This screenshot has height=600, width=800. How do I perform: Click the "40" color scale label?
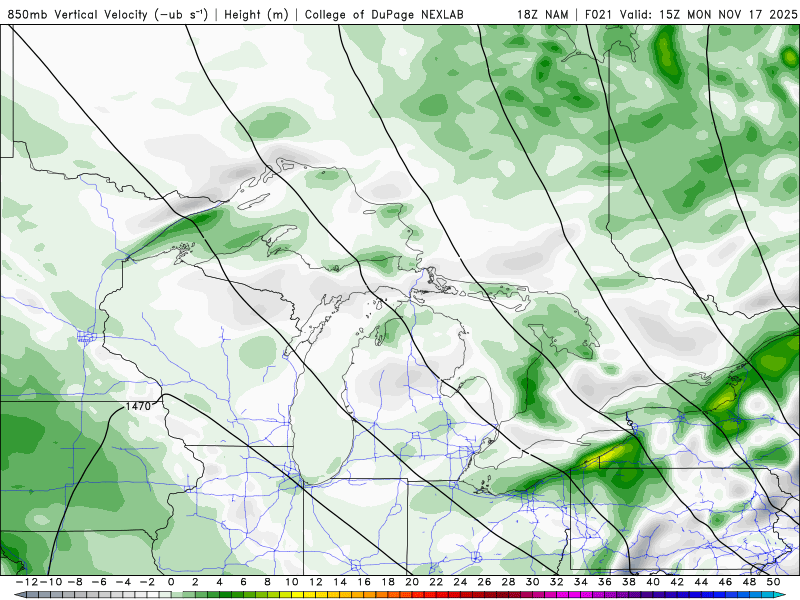point(653,582)
